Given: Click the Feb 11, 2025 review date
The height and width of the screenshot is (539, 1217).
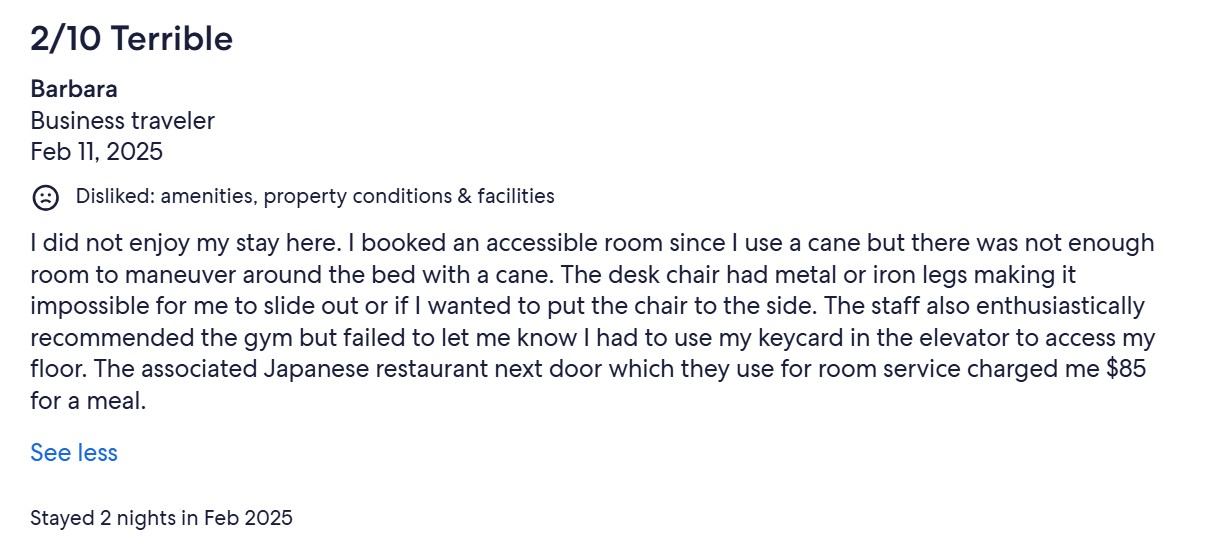Looking at the screenshot, I should coord(97,152).
